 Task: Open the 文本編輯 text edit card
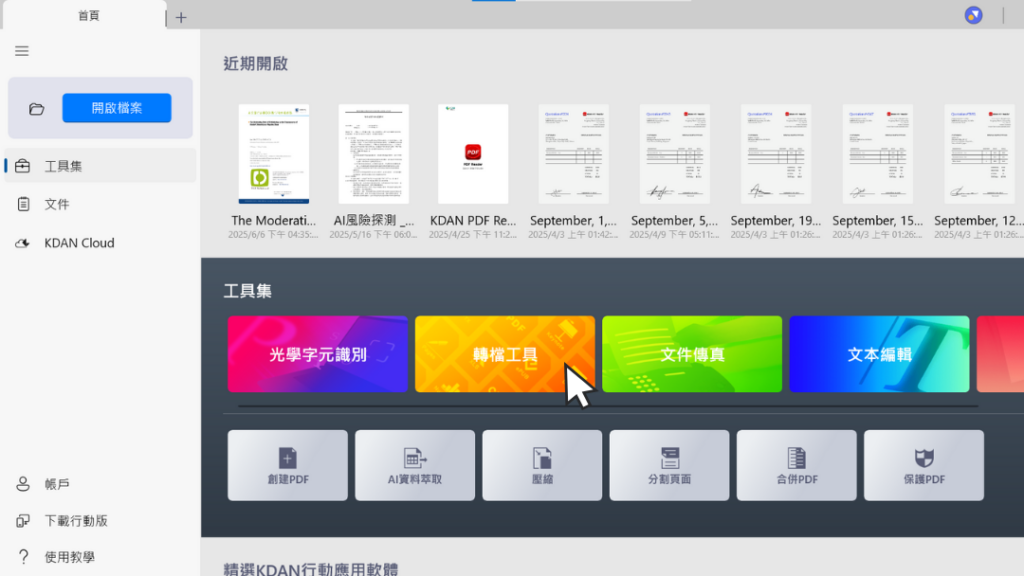click(879, 354)
